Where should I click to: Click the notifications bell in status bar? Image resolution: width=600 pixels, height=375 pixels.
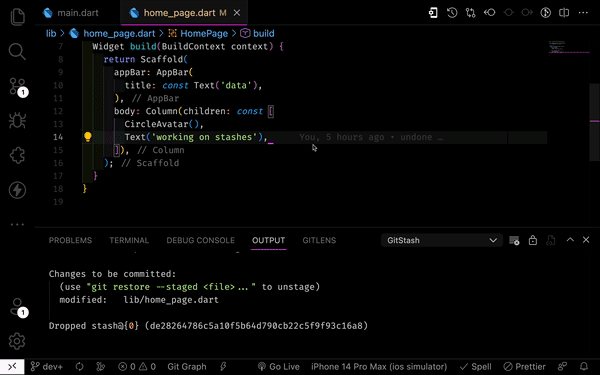pyautogui.click(x=584, y=367)
